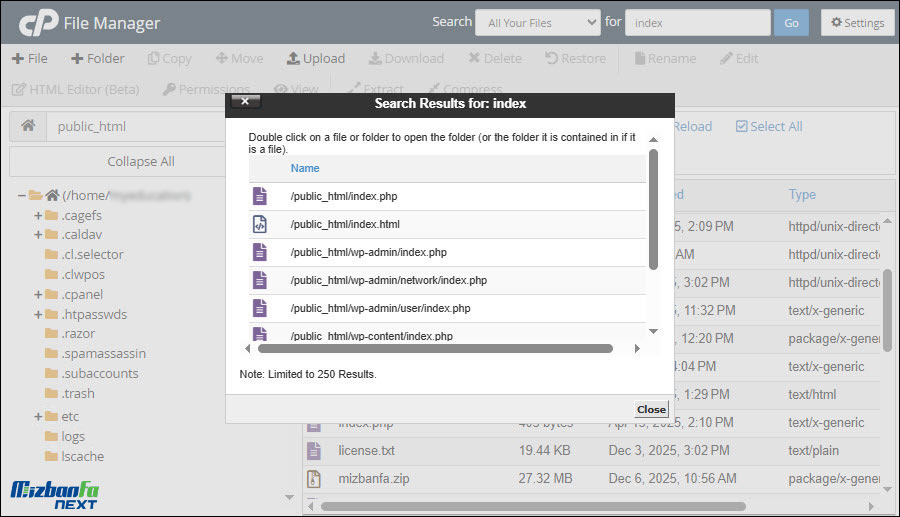Open the Settings gear button
The width and height of the screenshot is (900, 517).
(x=857, y=23)
